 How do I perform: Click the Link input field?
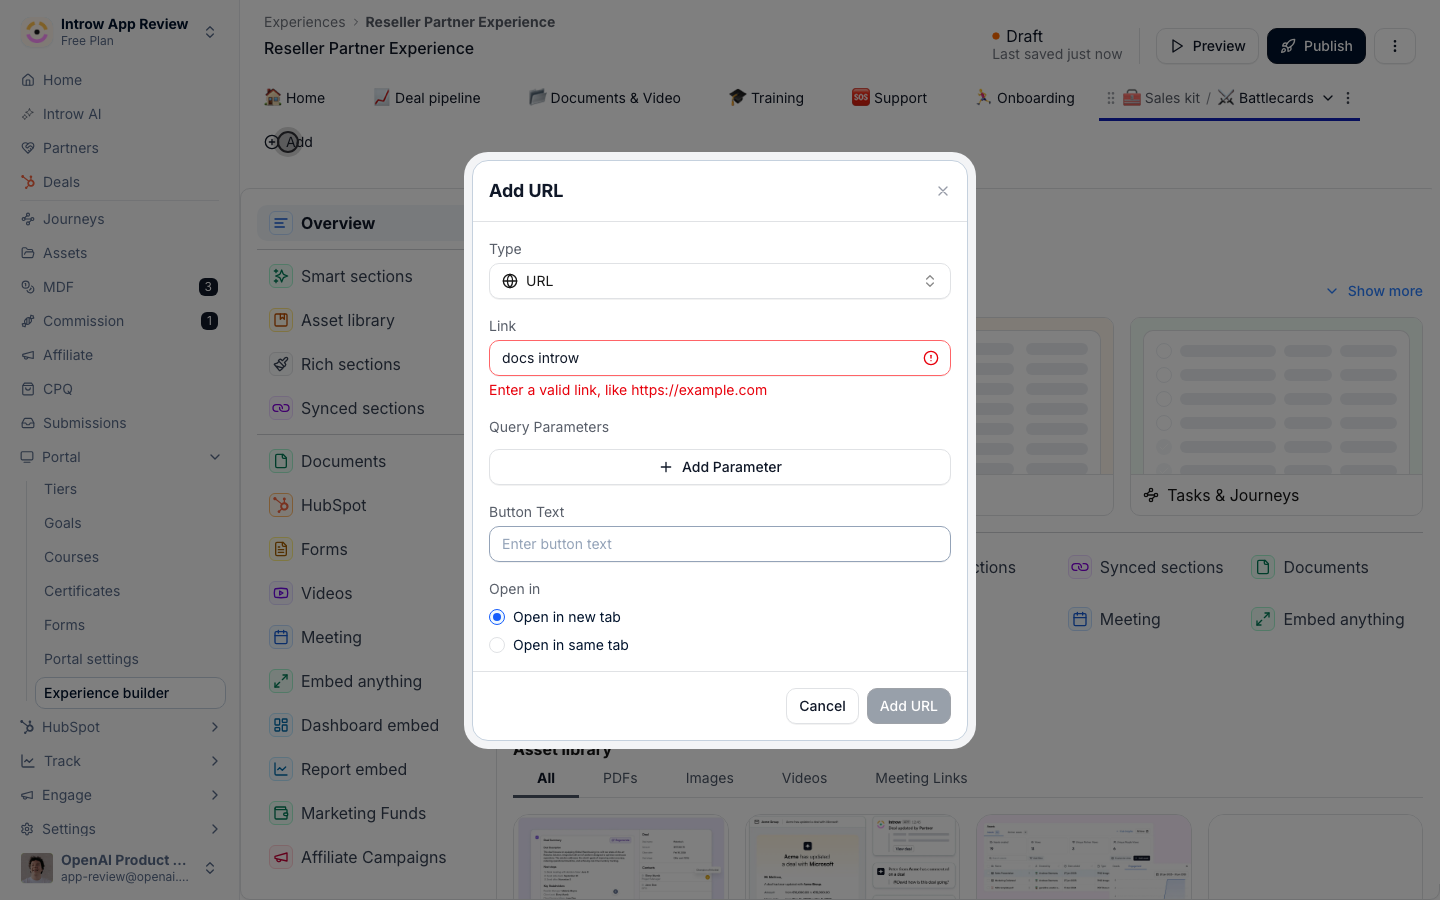719,358
